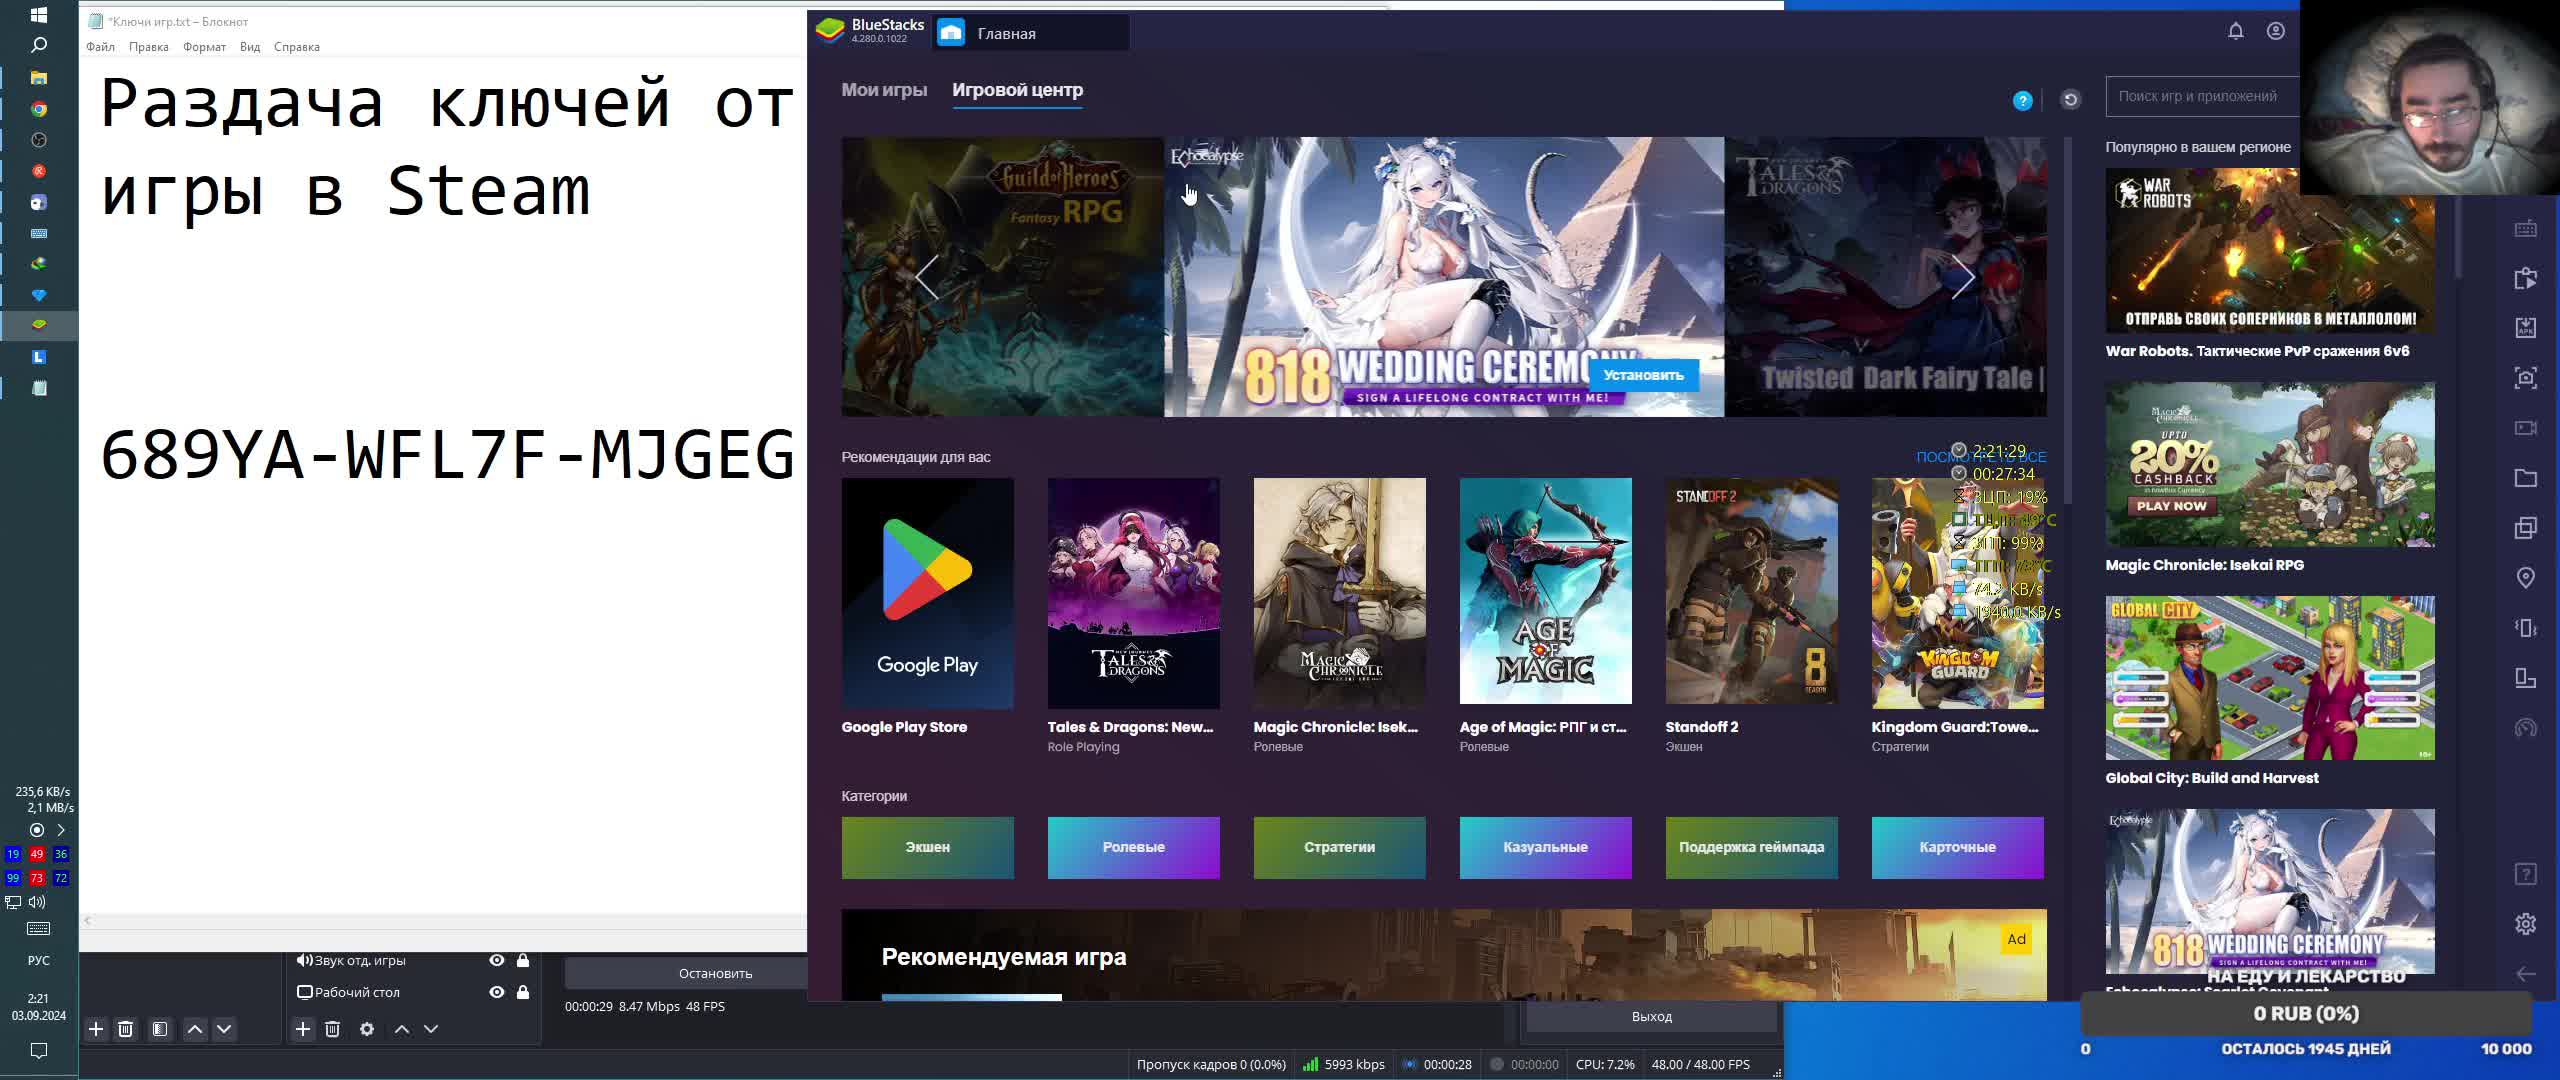Open BlueStacks account profile icon

tap(2275, 31)
